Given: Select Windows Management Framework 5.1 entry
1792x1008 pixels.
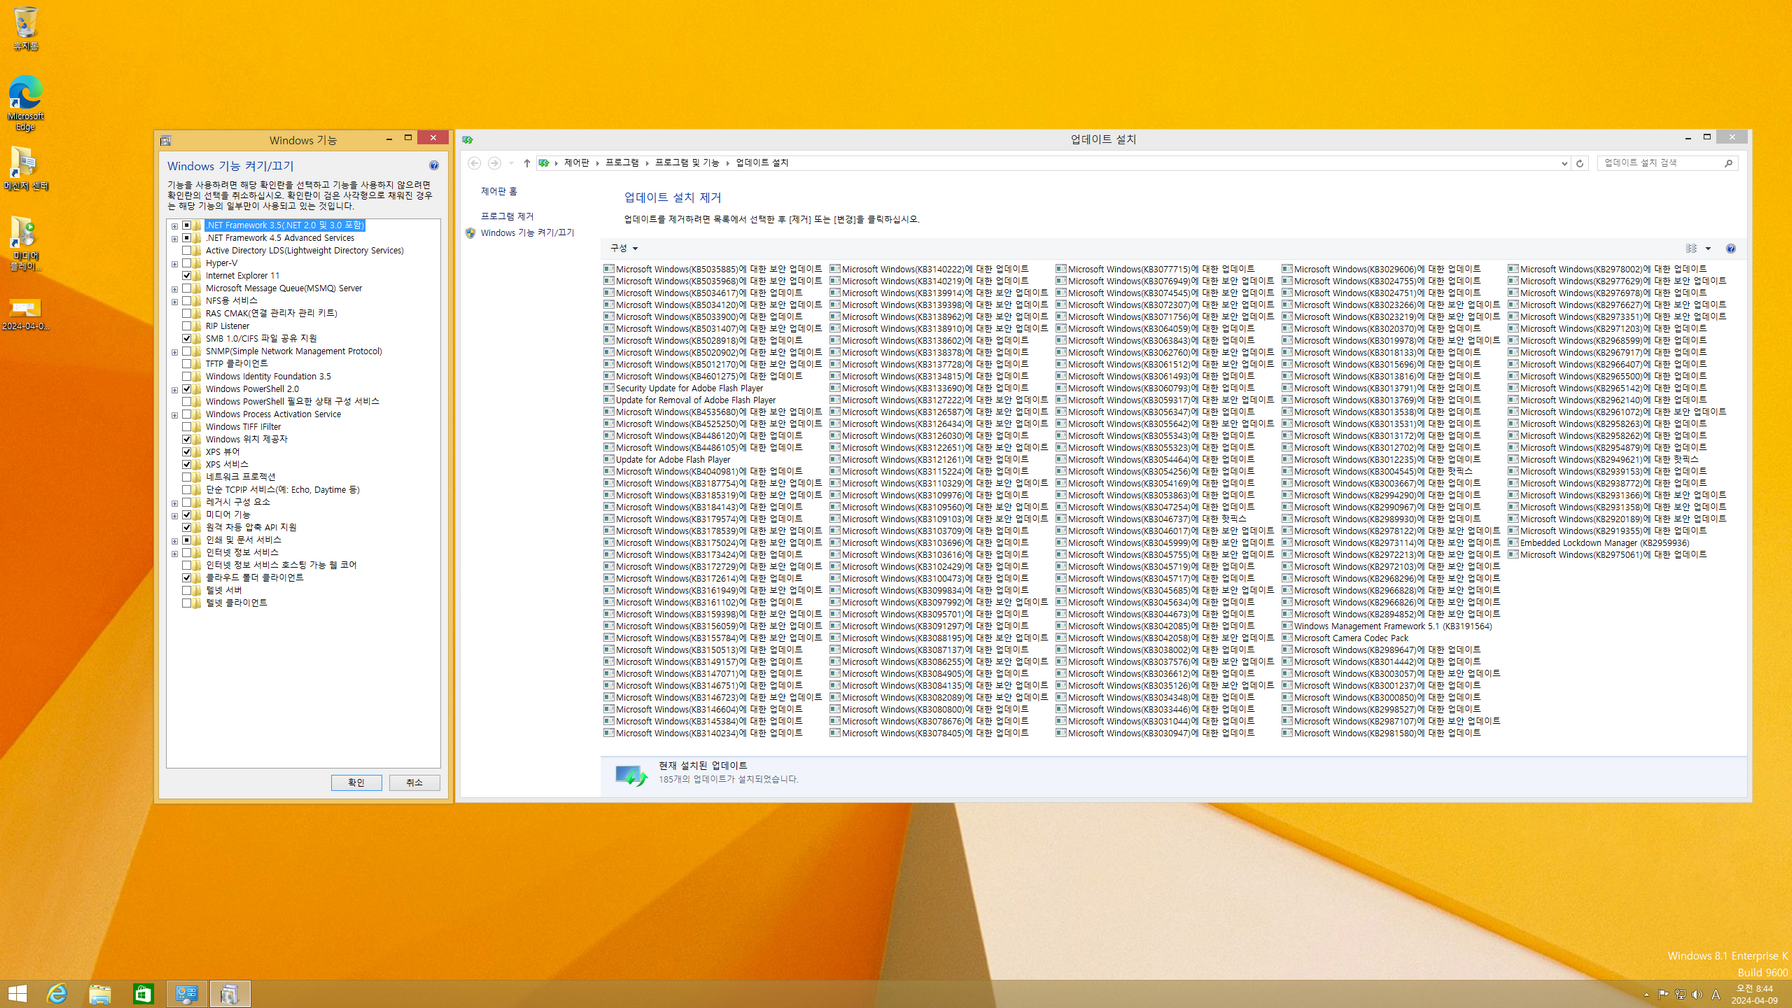Looking at the screenshot, I should pyautogui.click(x=1387, y=626).
